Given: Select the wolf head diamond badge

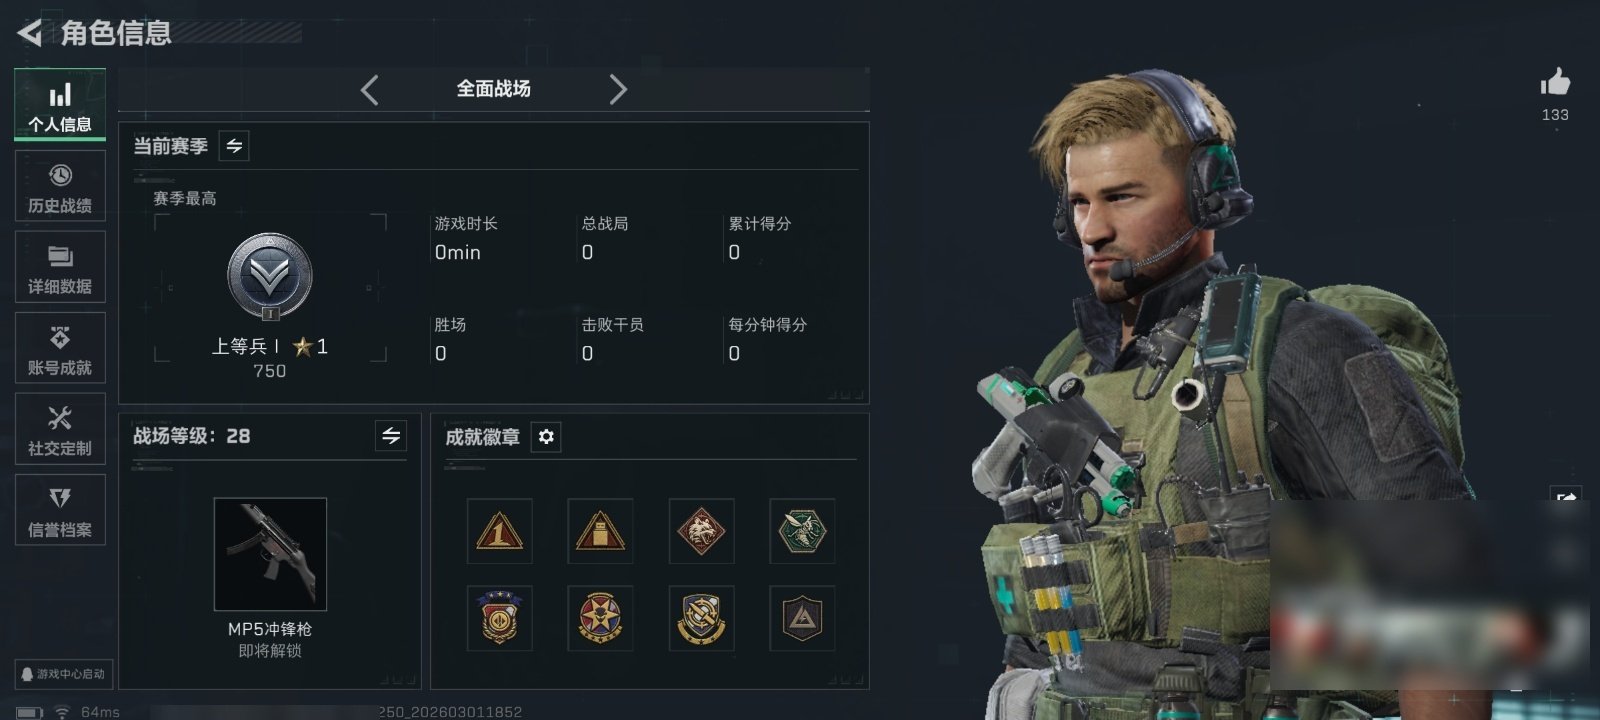Looking at the screenshot, I should (701, 531).
